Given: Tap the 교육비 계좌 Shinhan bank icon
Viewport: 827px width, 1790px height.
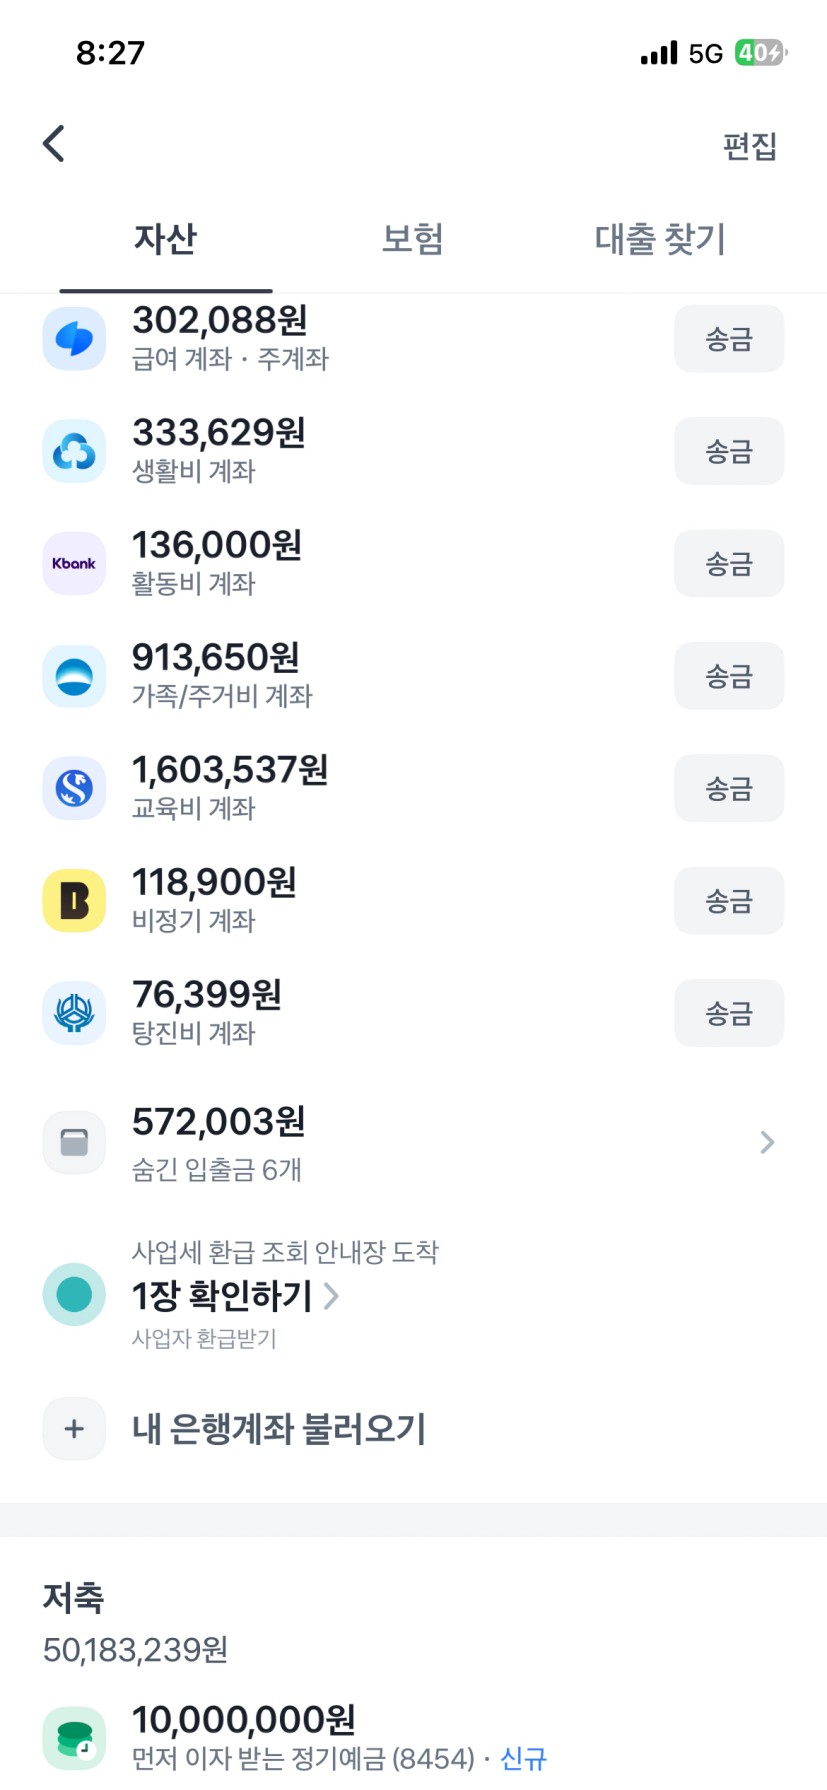Looking at the screenshot, I should click(74, 789).
